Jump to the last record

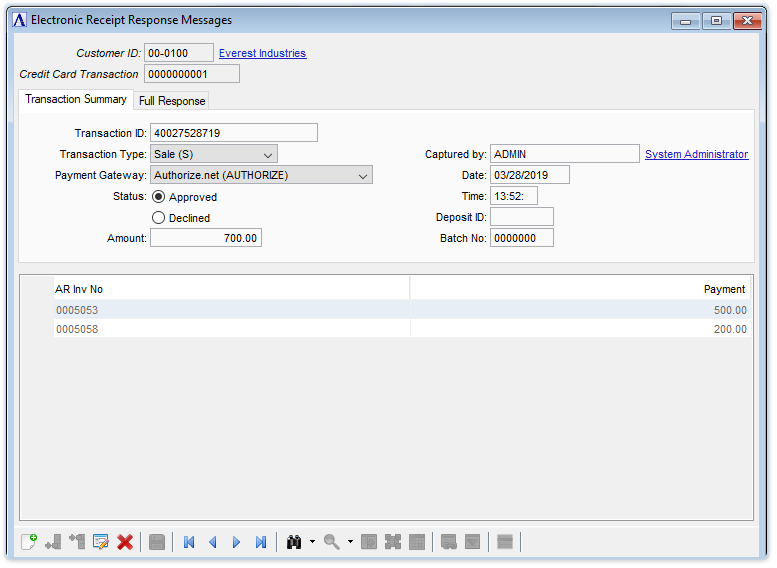(x=261, y=542)
